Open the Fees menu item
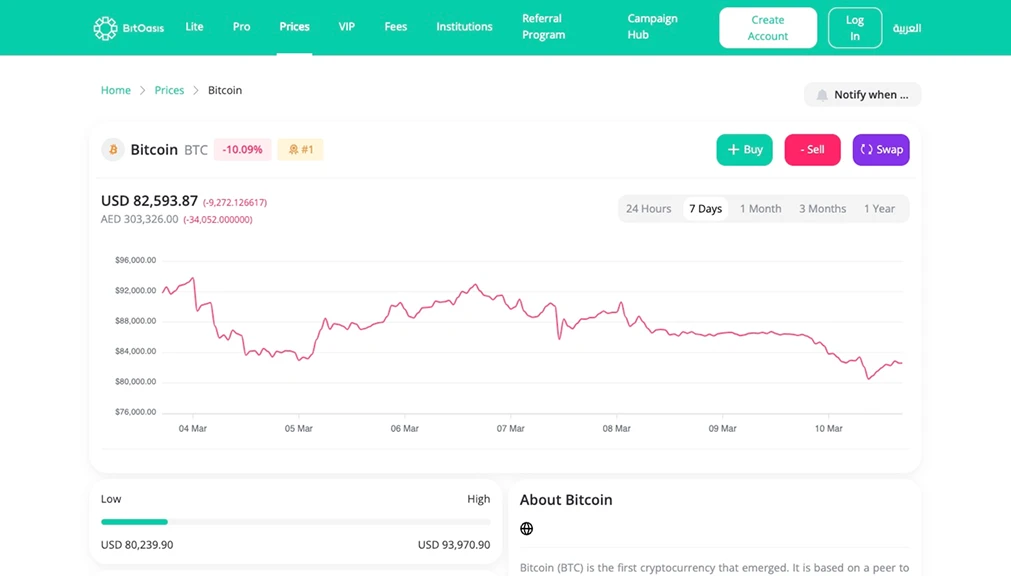 pyautogui.click(x=396, y=27)
